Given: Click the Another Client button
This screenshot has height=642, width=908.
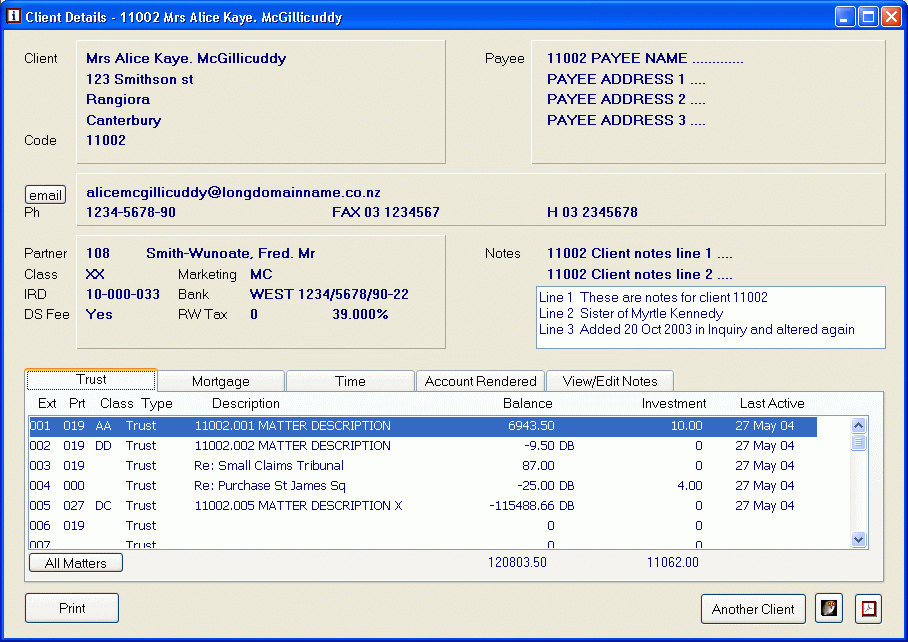Looking at the screenshot, I should pyautogui.click(x=753, y=609).
